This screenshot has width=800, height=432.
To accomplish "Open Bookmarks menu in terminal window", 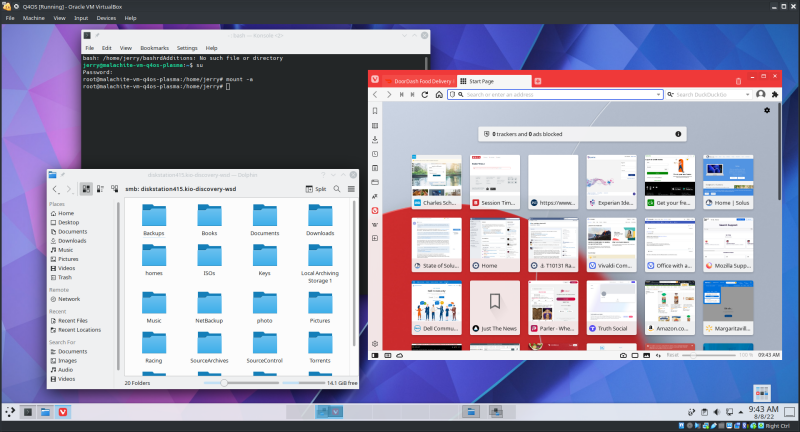I will 154,48.
